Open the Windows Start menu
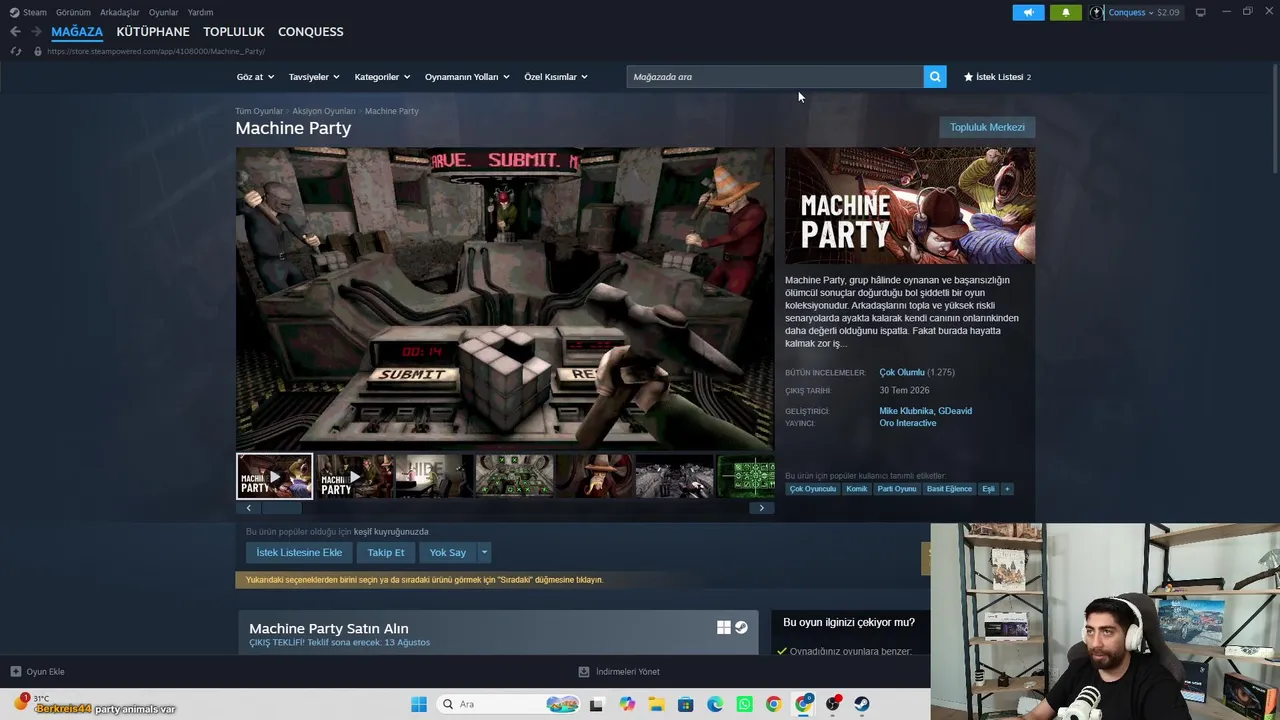Image resolution: width=1280 pixels, height=720 pixels. click(x=419, y=704)
